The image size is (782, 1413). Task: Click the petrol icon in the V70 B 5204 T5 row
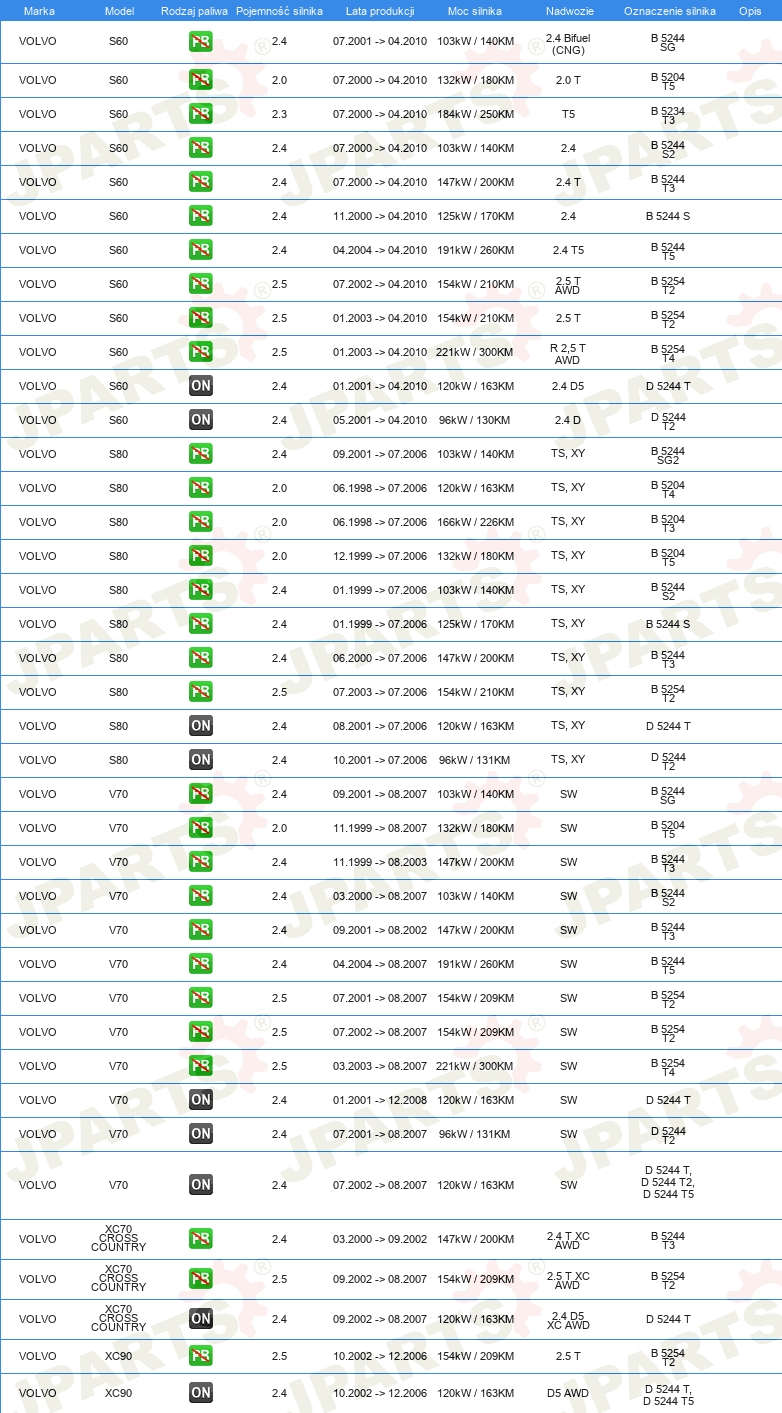tap(201, 828)
